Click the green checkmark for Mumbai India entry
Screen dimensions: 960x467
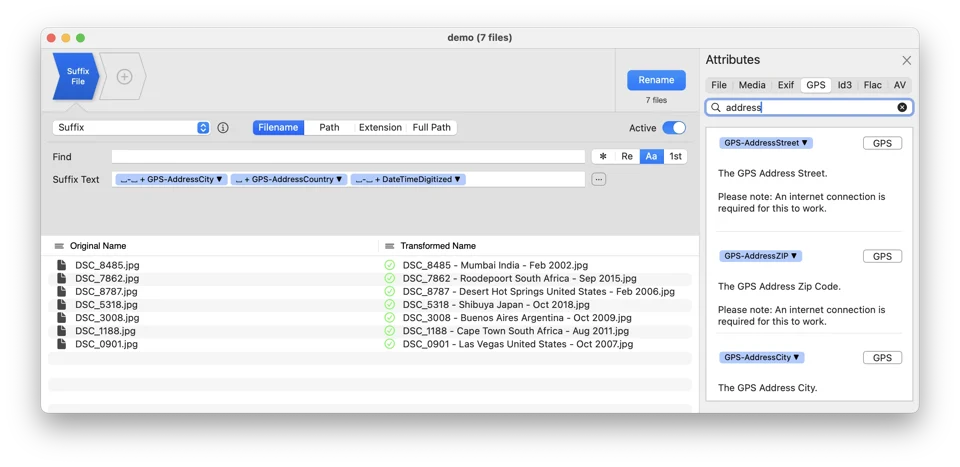(389, 265)
